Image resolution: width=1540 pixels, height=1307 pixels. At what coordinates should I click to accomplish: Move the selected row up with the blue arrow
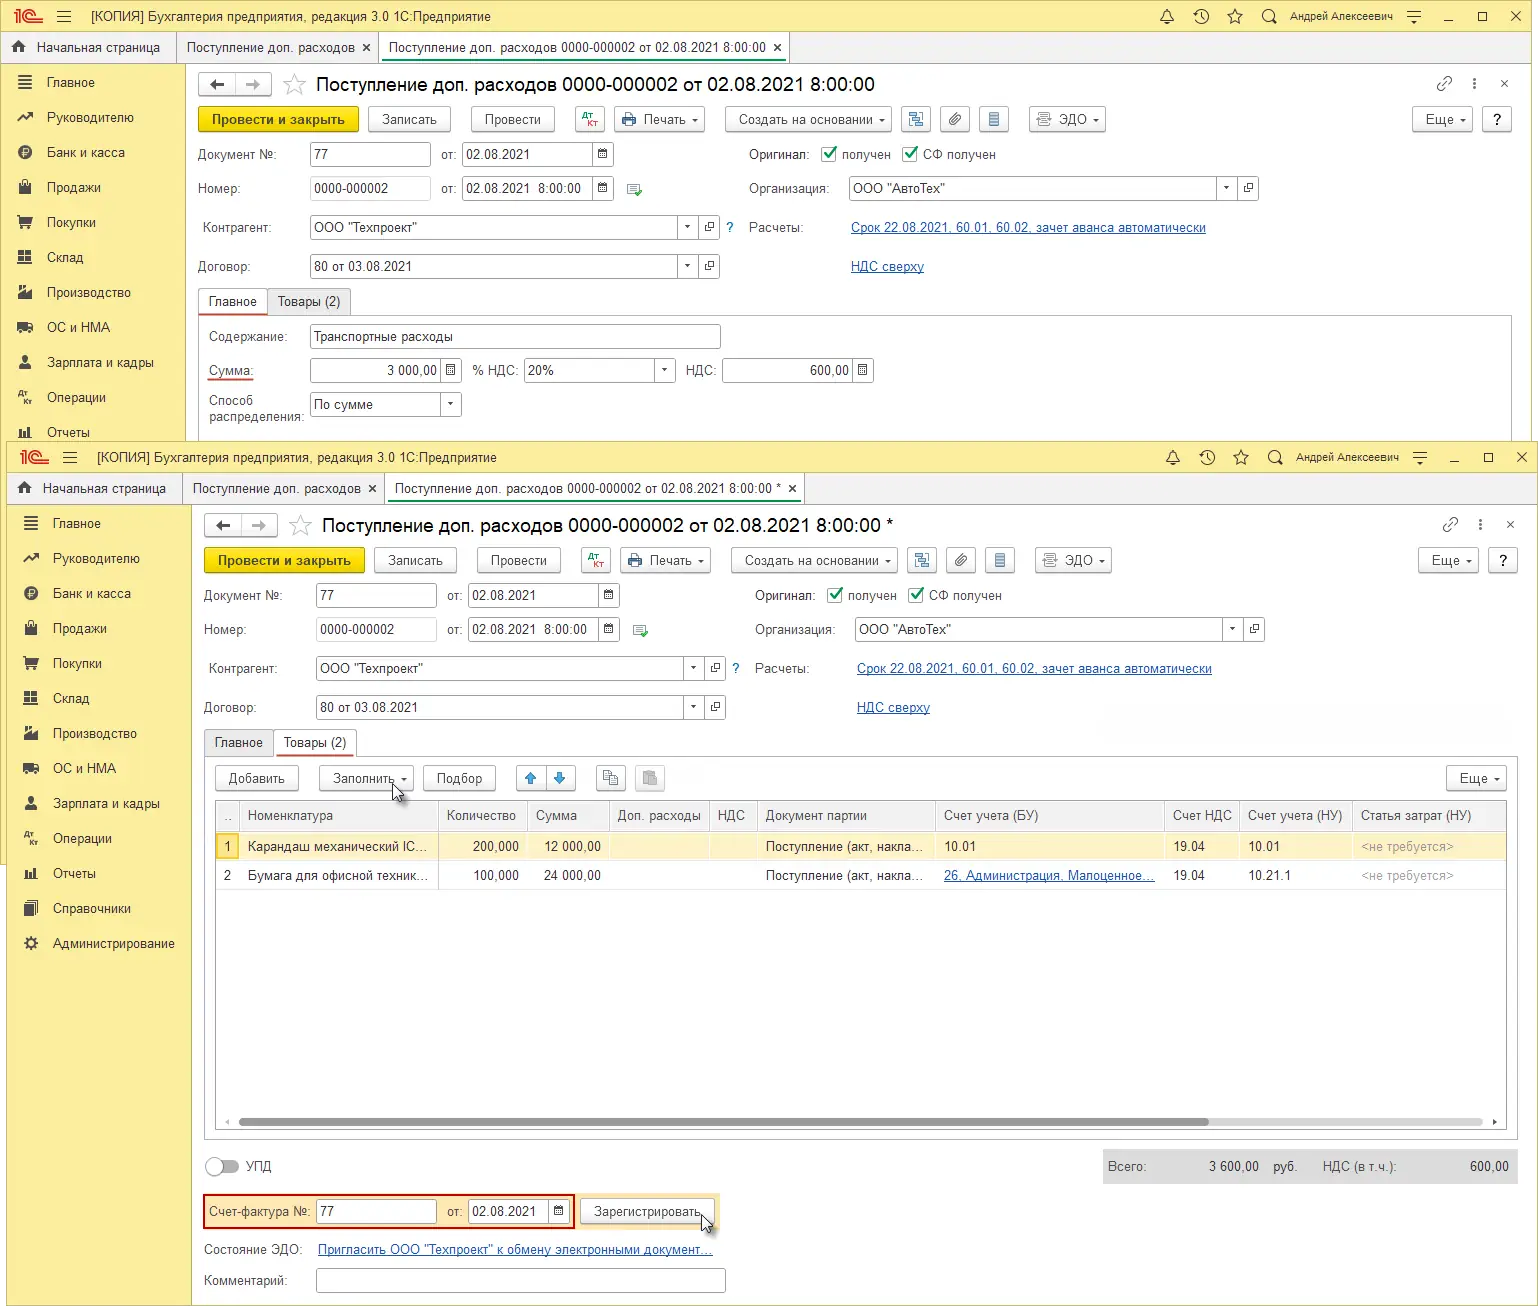(531, 778)
